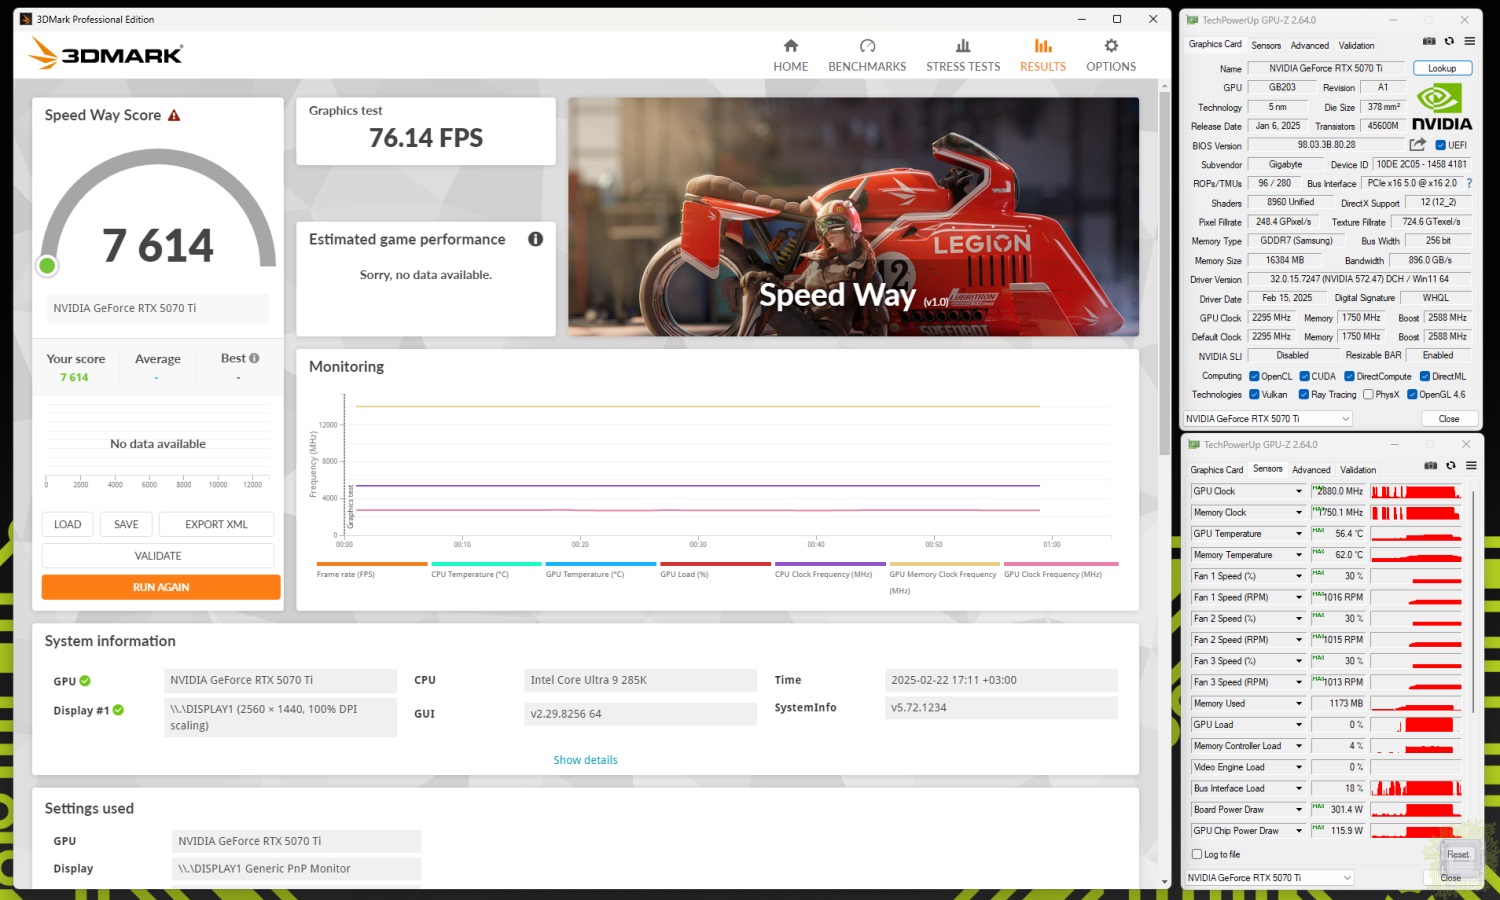Open the Stress Tests section in 3DMark
This screenshot has width=1500, height=900.
[x=963, y=56]
